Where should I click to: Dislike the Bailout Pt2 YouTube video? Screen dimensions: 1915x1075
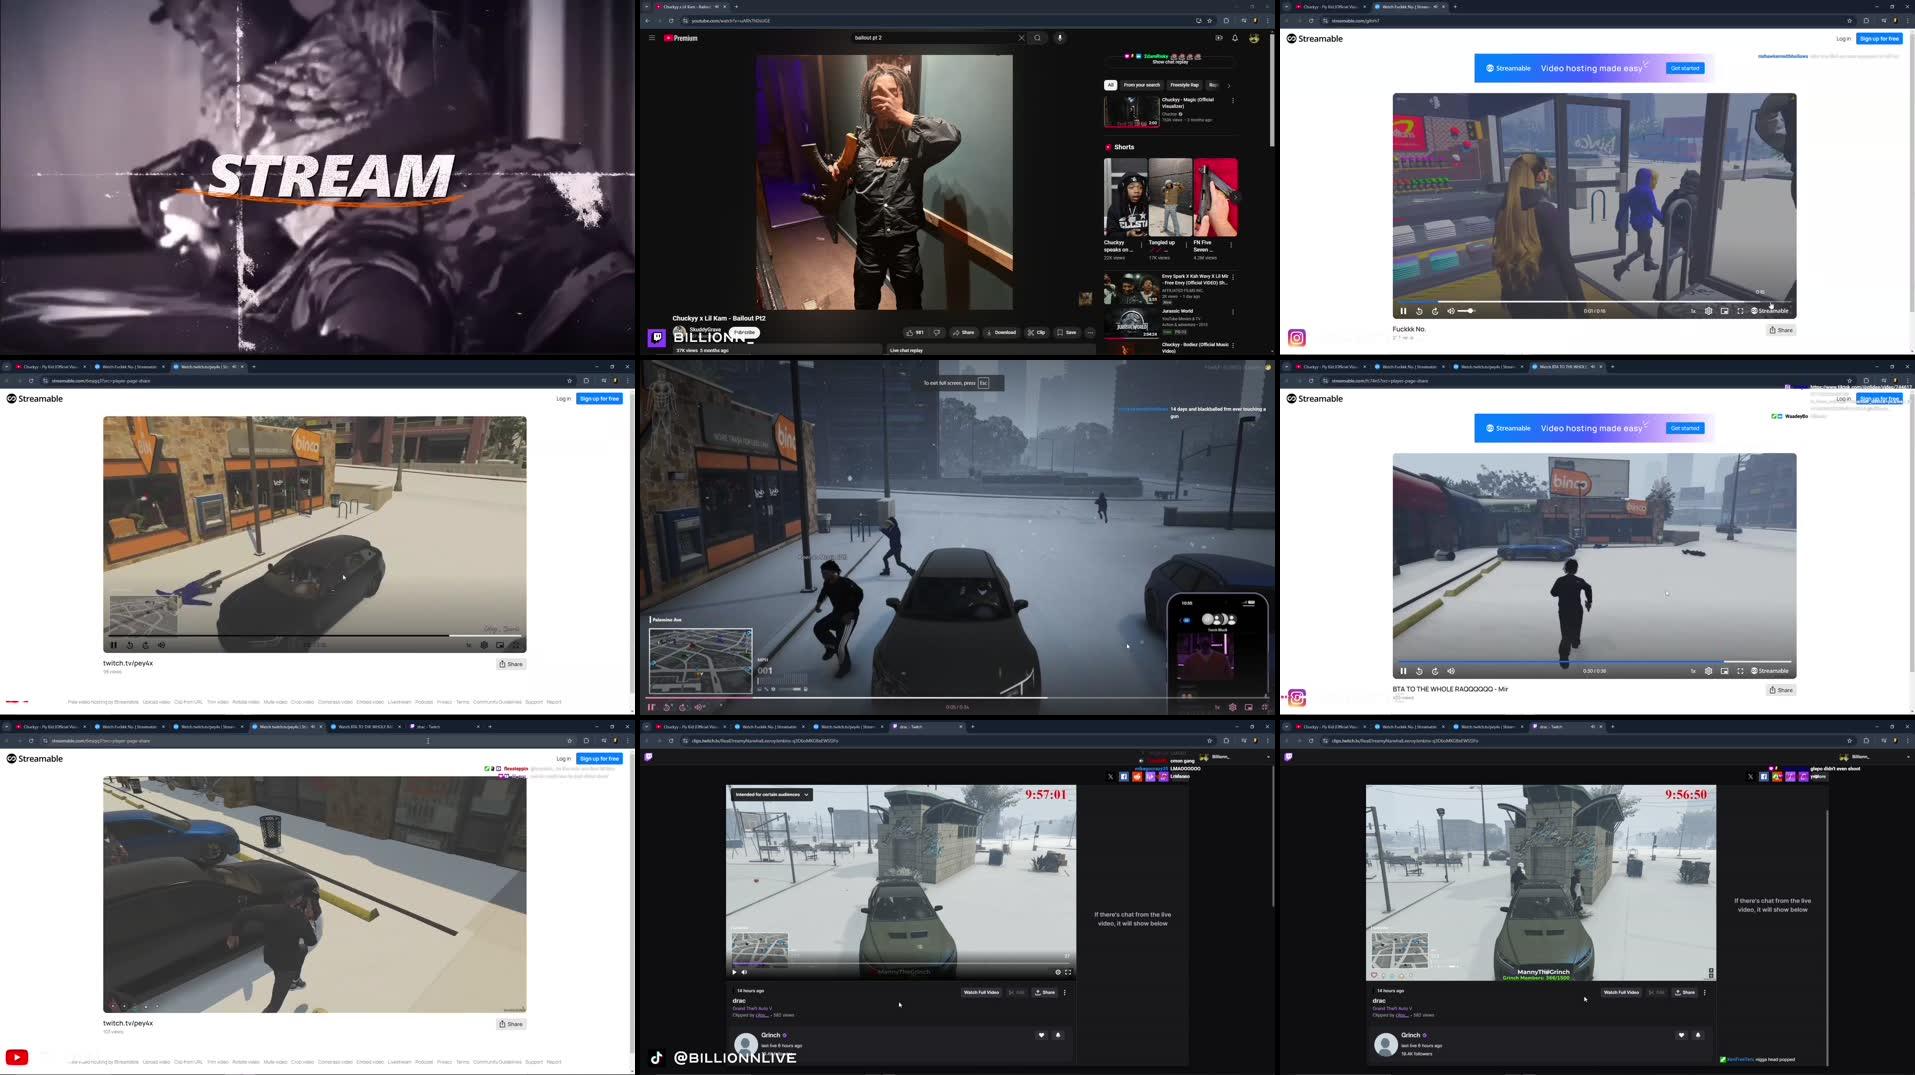point(937,332)
